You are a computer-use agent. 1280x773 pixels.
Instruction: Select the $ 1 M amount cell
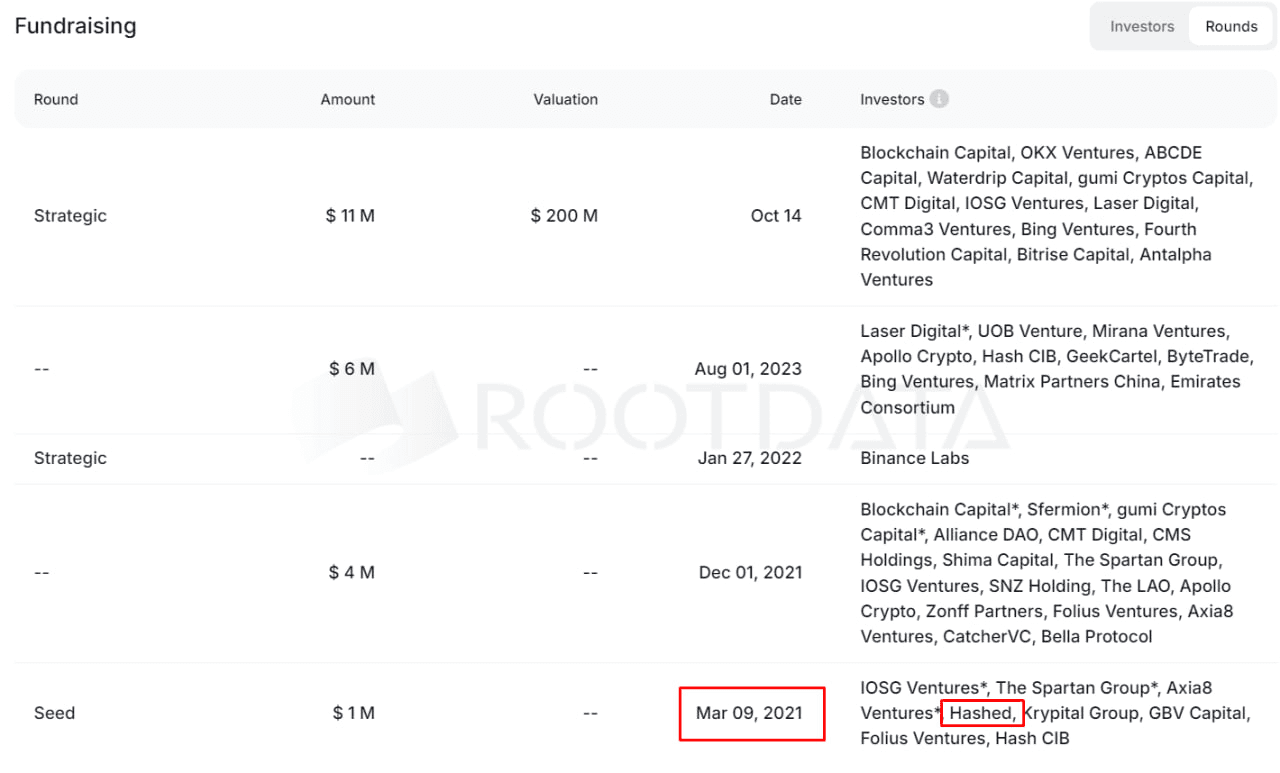click(354, 713)
